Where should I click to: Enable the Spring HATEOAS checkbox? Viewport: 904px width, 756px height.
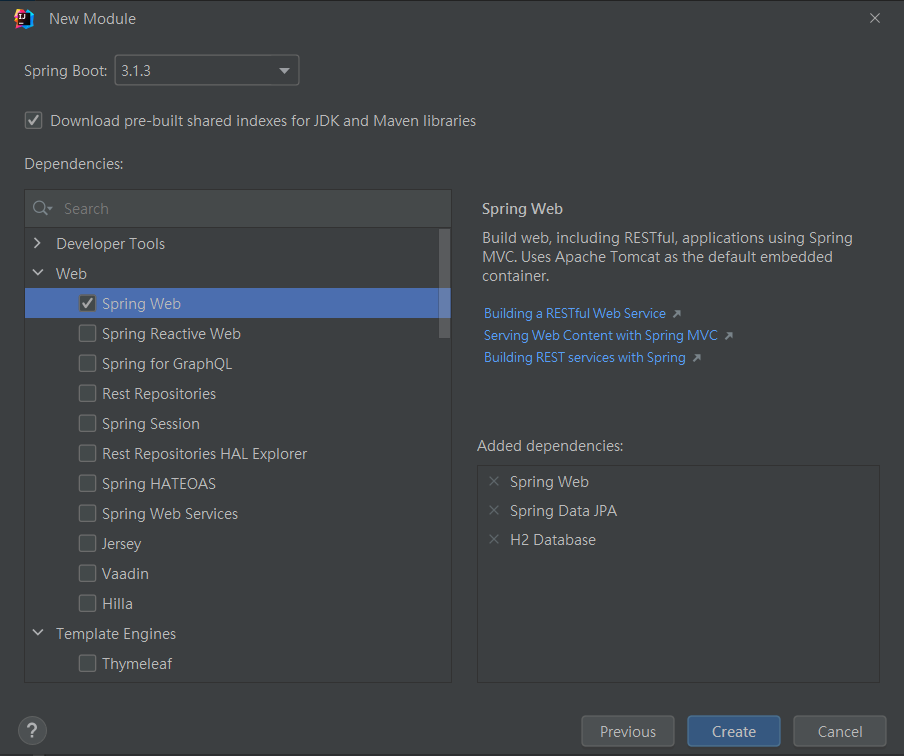(x=87, y=483)
